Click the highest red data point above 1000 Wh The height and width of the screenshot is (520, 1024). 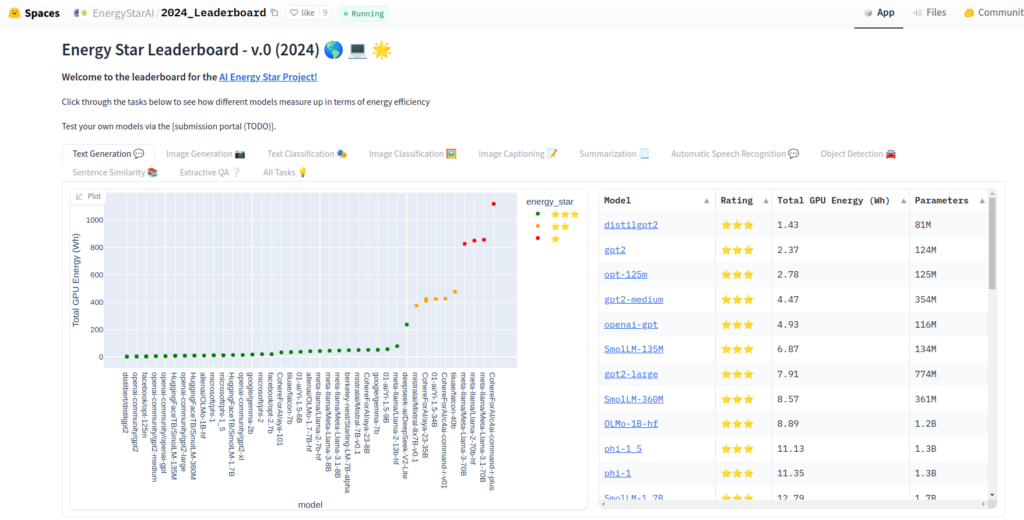coord(493,204)
